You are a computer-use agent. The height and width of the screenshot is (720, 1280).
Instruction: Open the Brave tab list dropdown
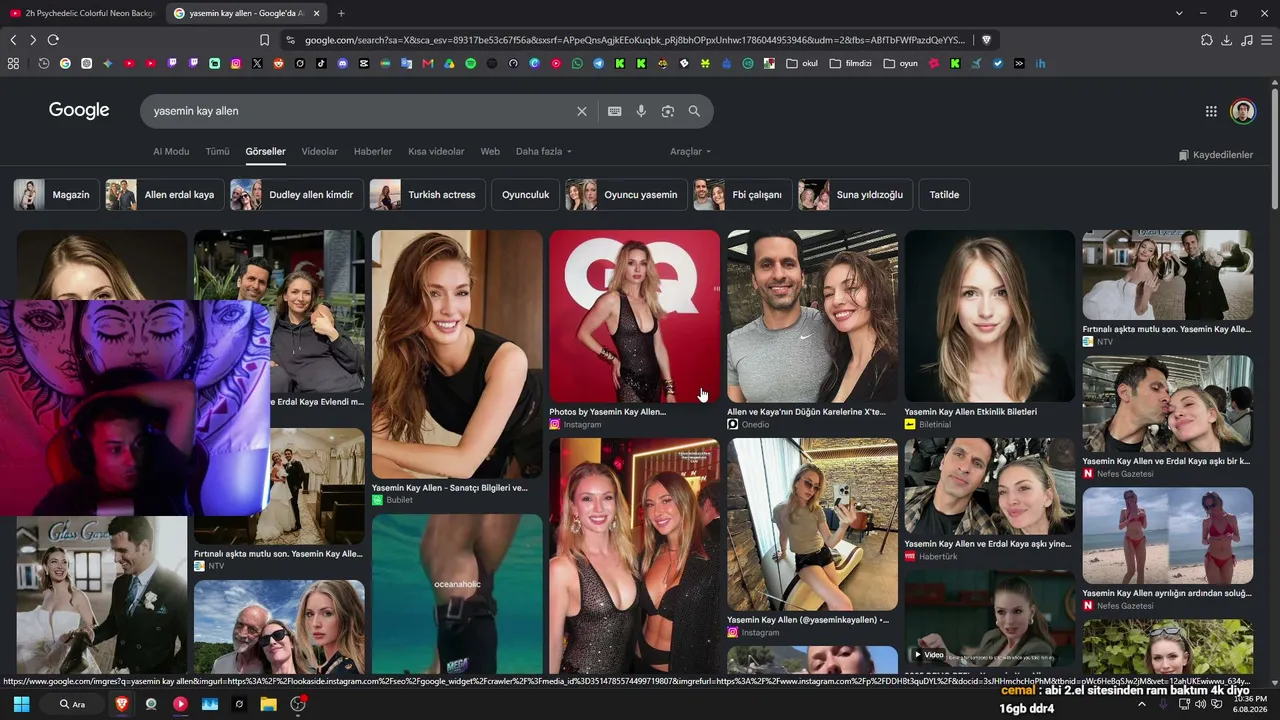1179,13
